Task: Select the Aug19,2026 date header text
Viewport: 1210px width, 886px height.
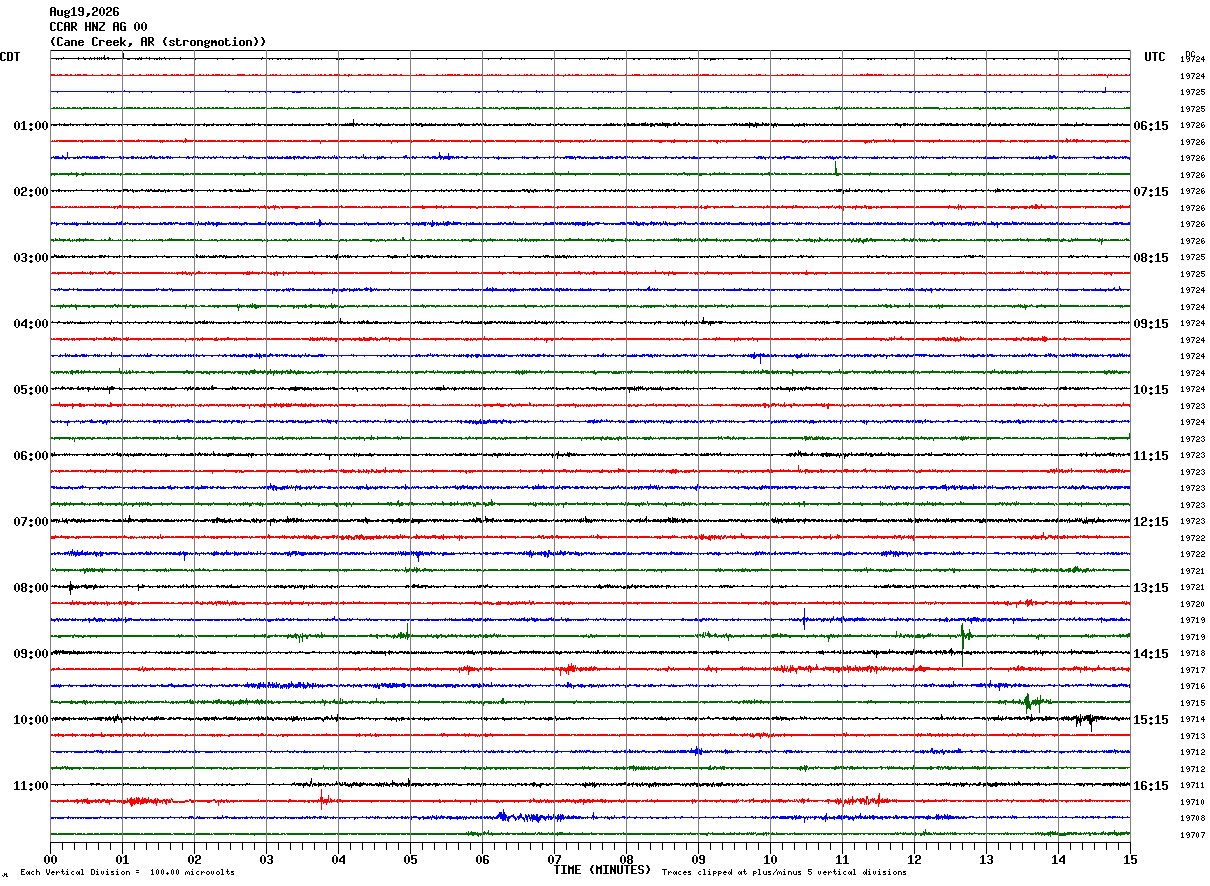Action: tap(84, 12)
